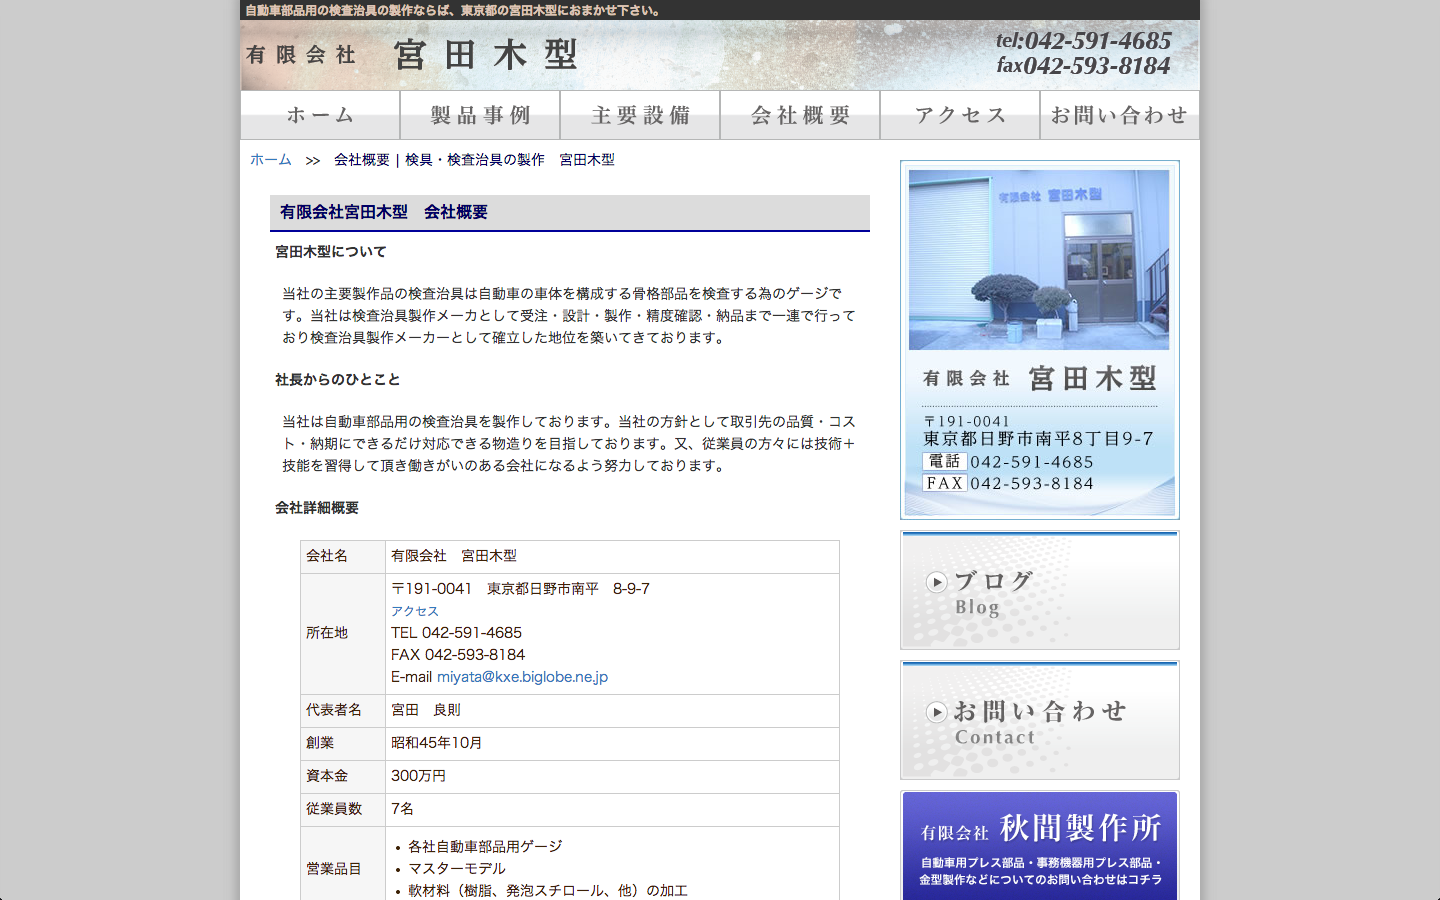The image size is (1440, 900).
Task: Open the 会社概要 navigation tab
Action: 800,115
